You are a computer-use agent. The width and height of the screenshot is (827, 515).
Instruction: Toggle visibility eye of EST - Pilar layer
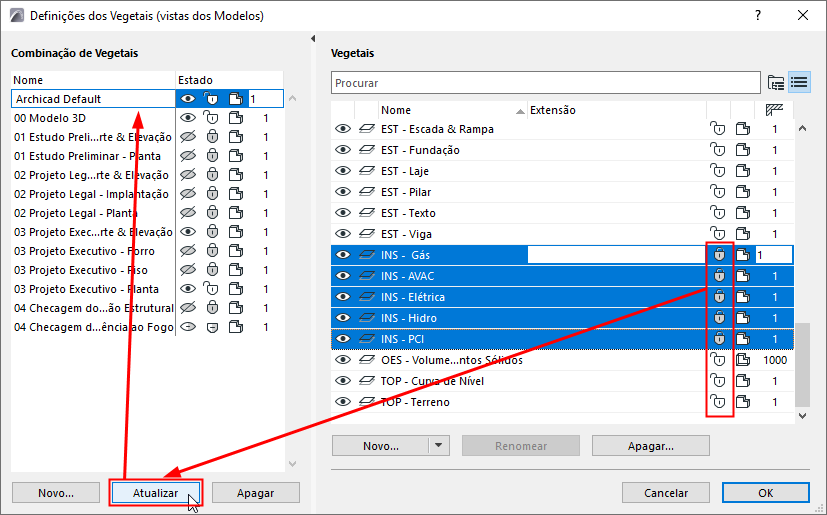pos(343,192)
